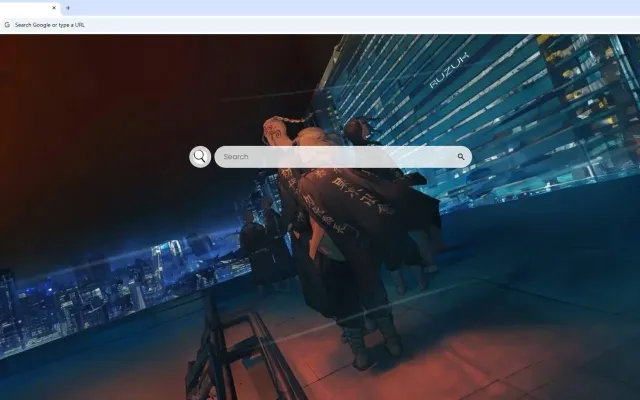Click into the center Search field
640x400 pixels.
click(343, 157)
